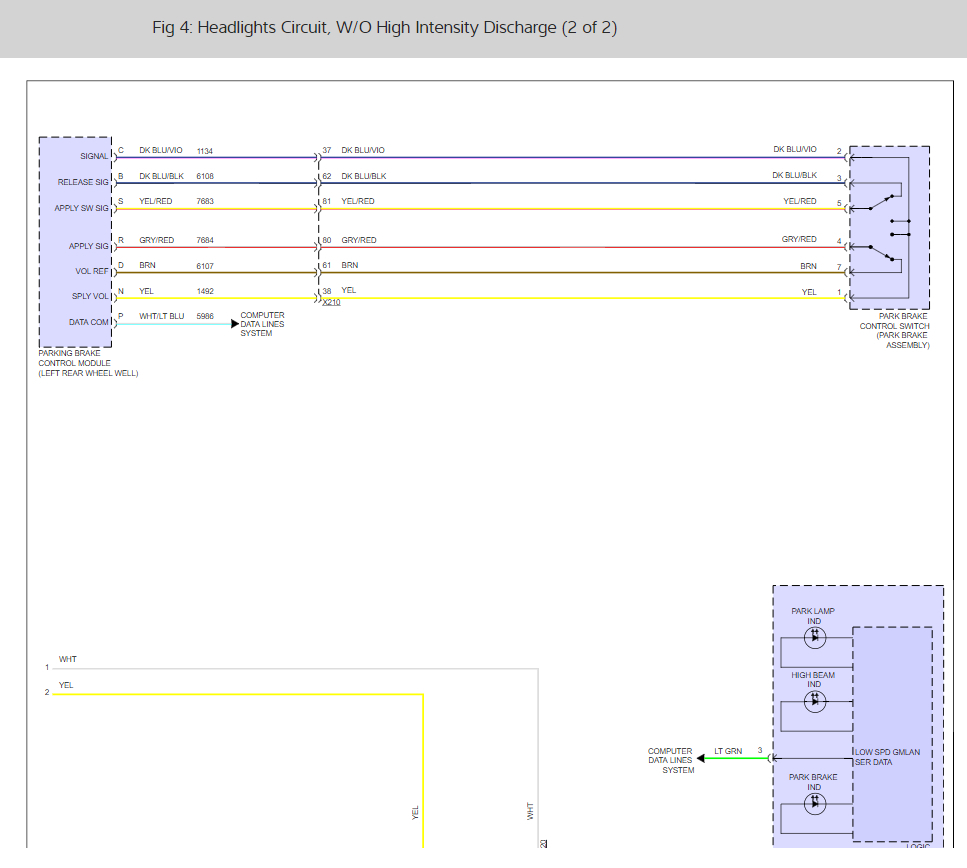The image size is (967, 868).
Task: Click circuit number 1134 on DK BLU/VIO wire
Action: [205, 151]
